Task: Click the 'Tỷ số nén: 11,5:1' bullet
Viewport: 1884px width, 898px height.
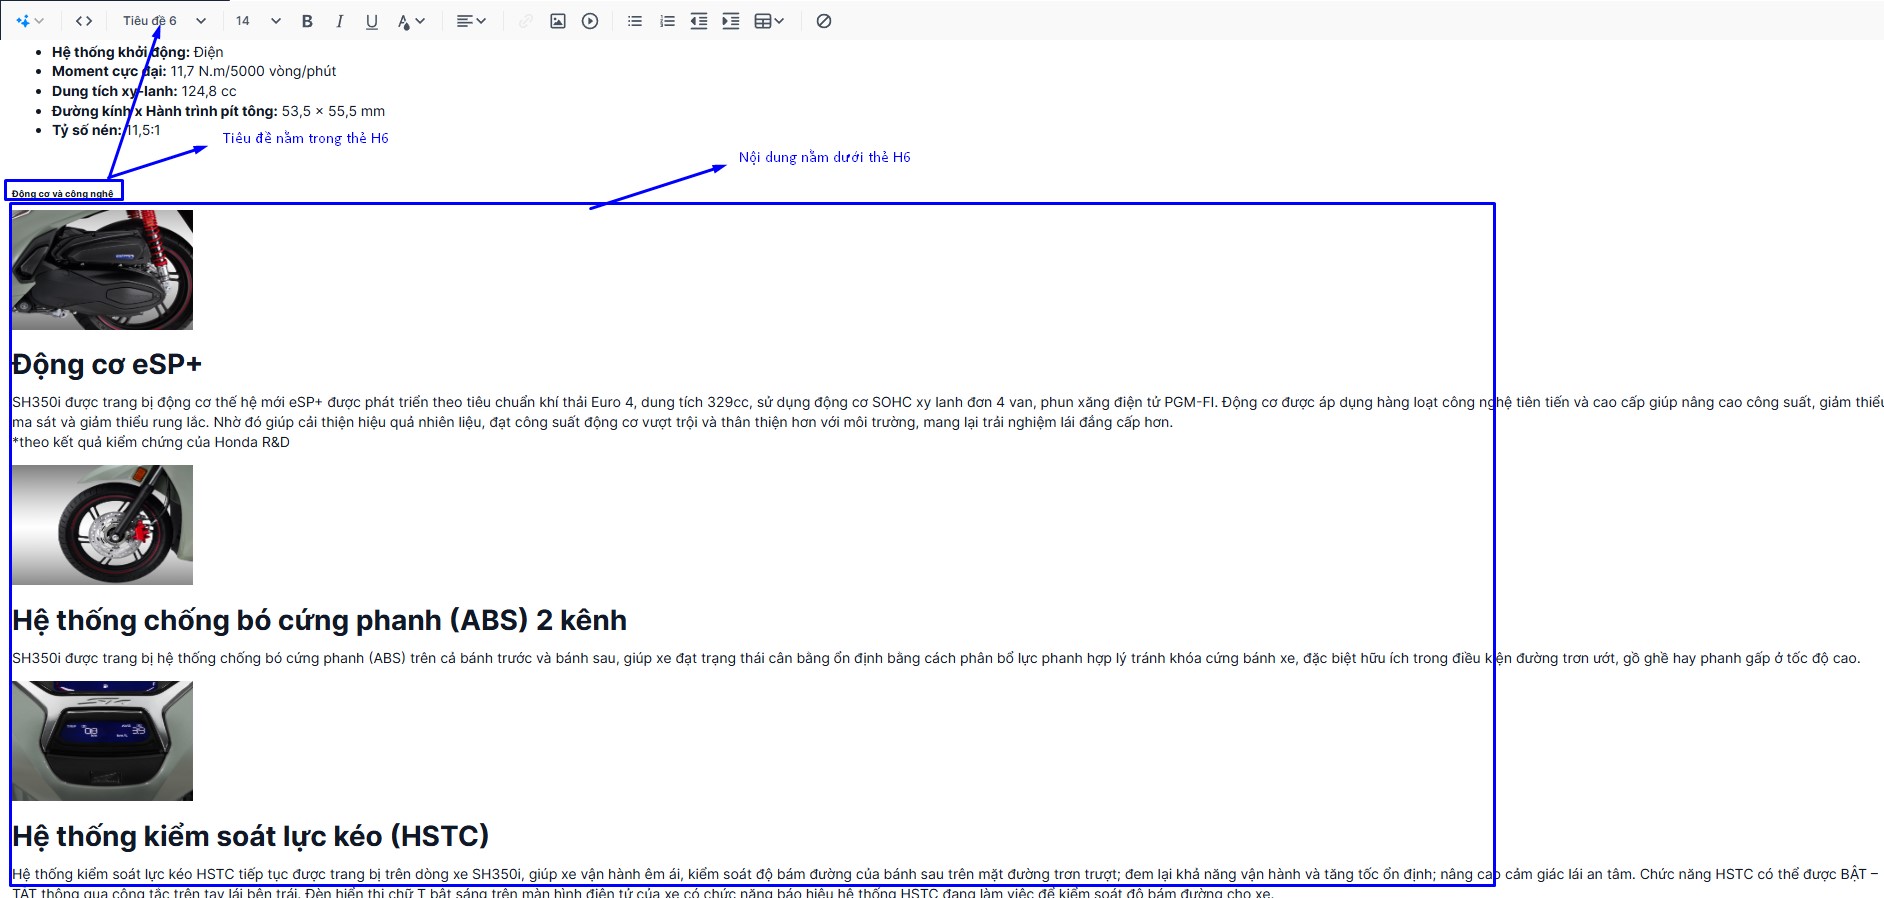Action: [x=106, y=130]
